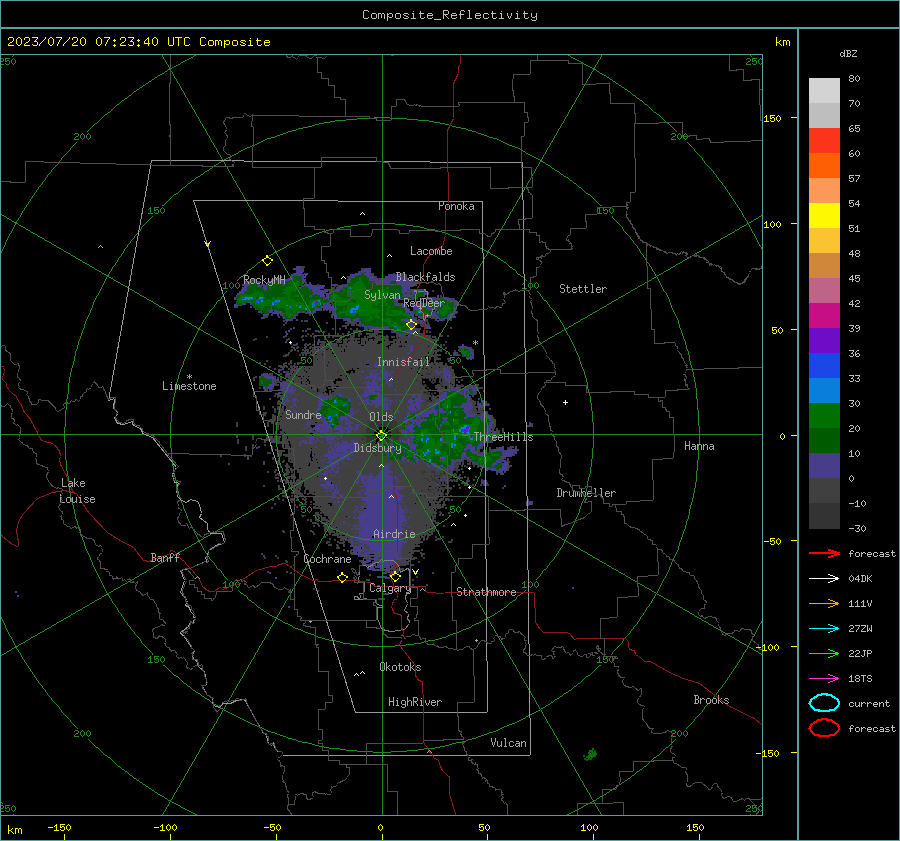Click the 04DK legend label
This screenshot has height=841, width=900.
[x=860, y=579]
